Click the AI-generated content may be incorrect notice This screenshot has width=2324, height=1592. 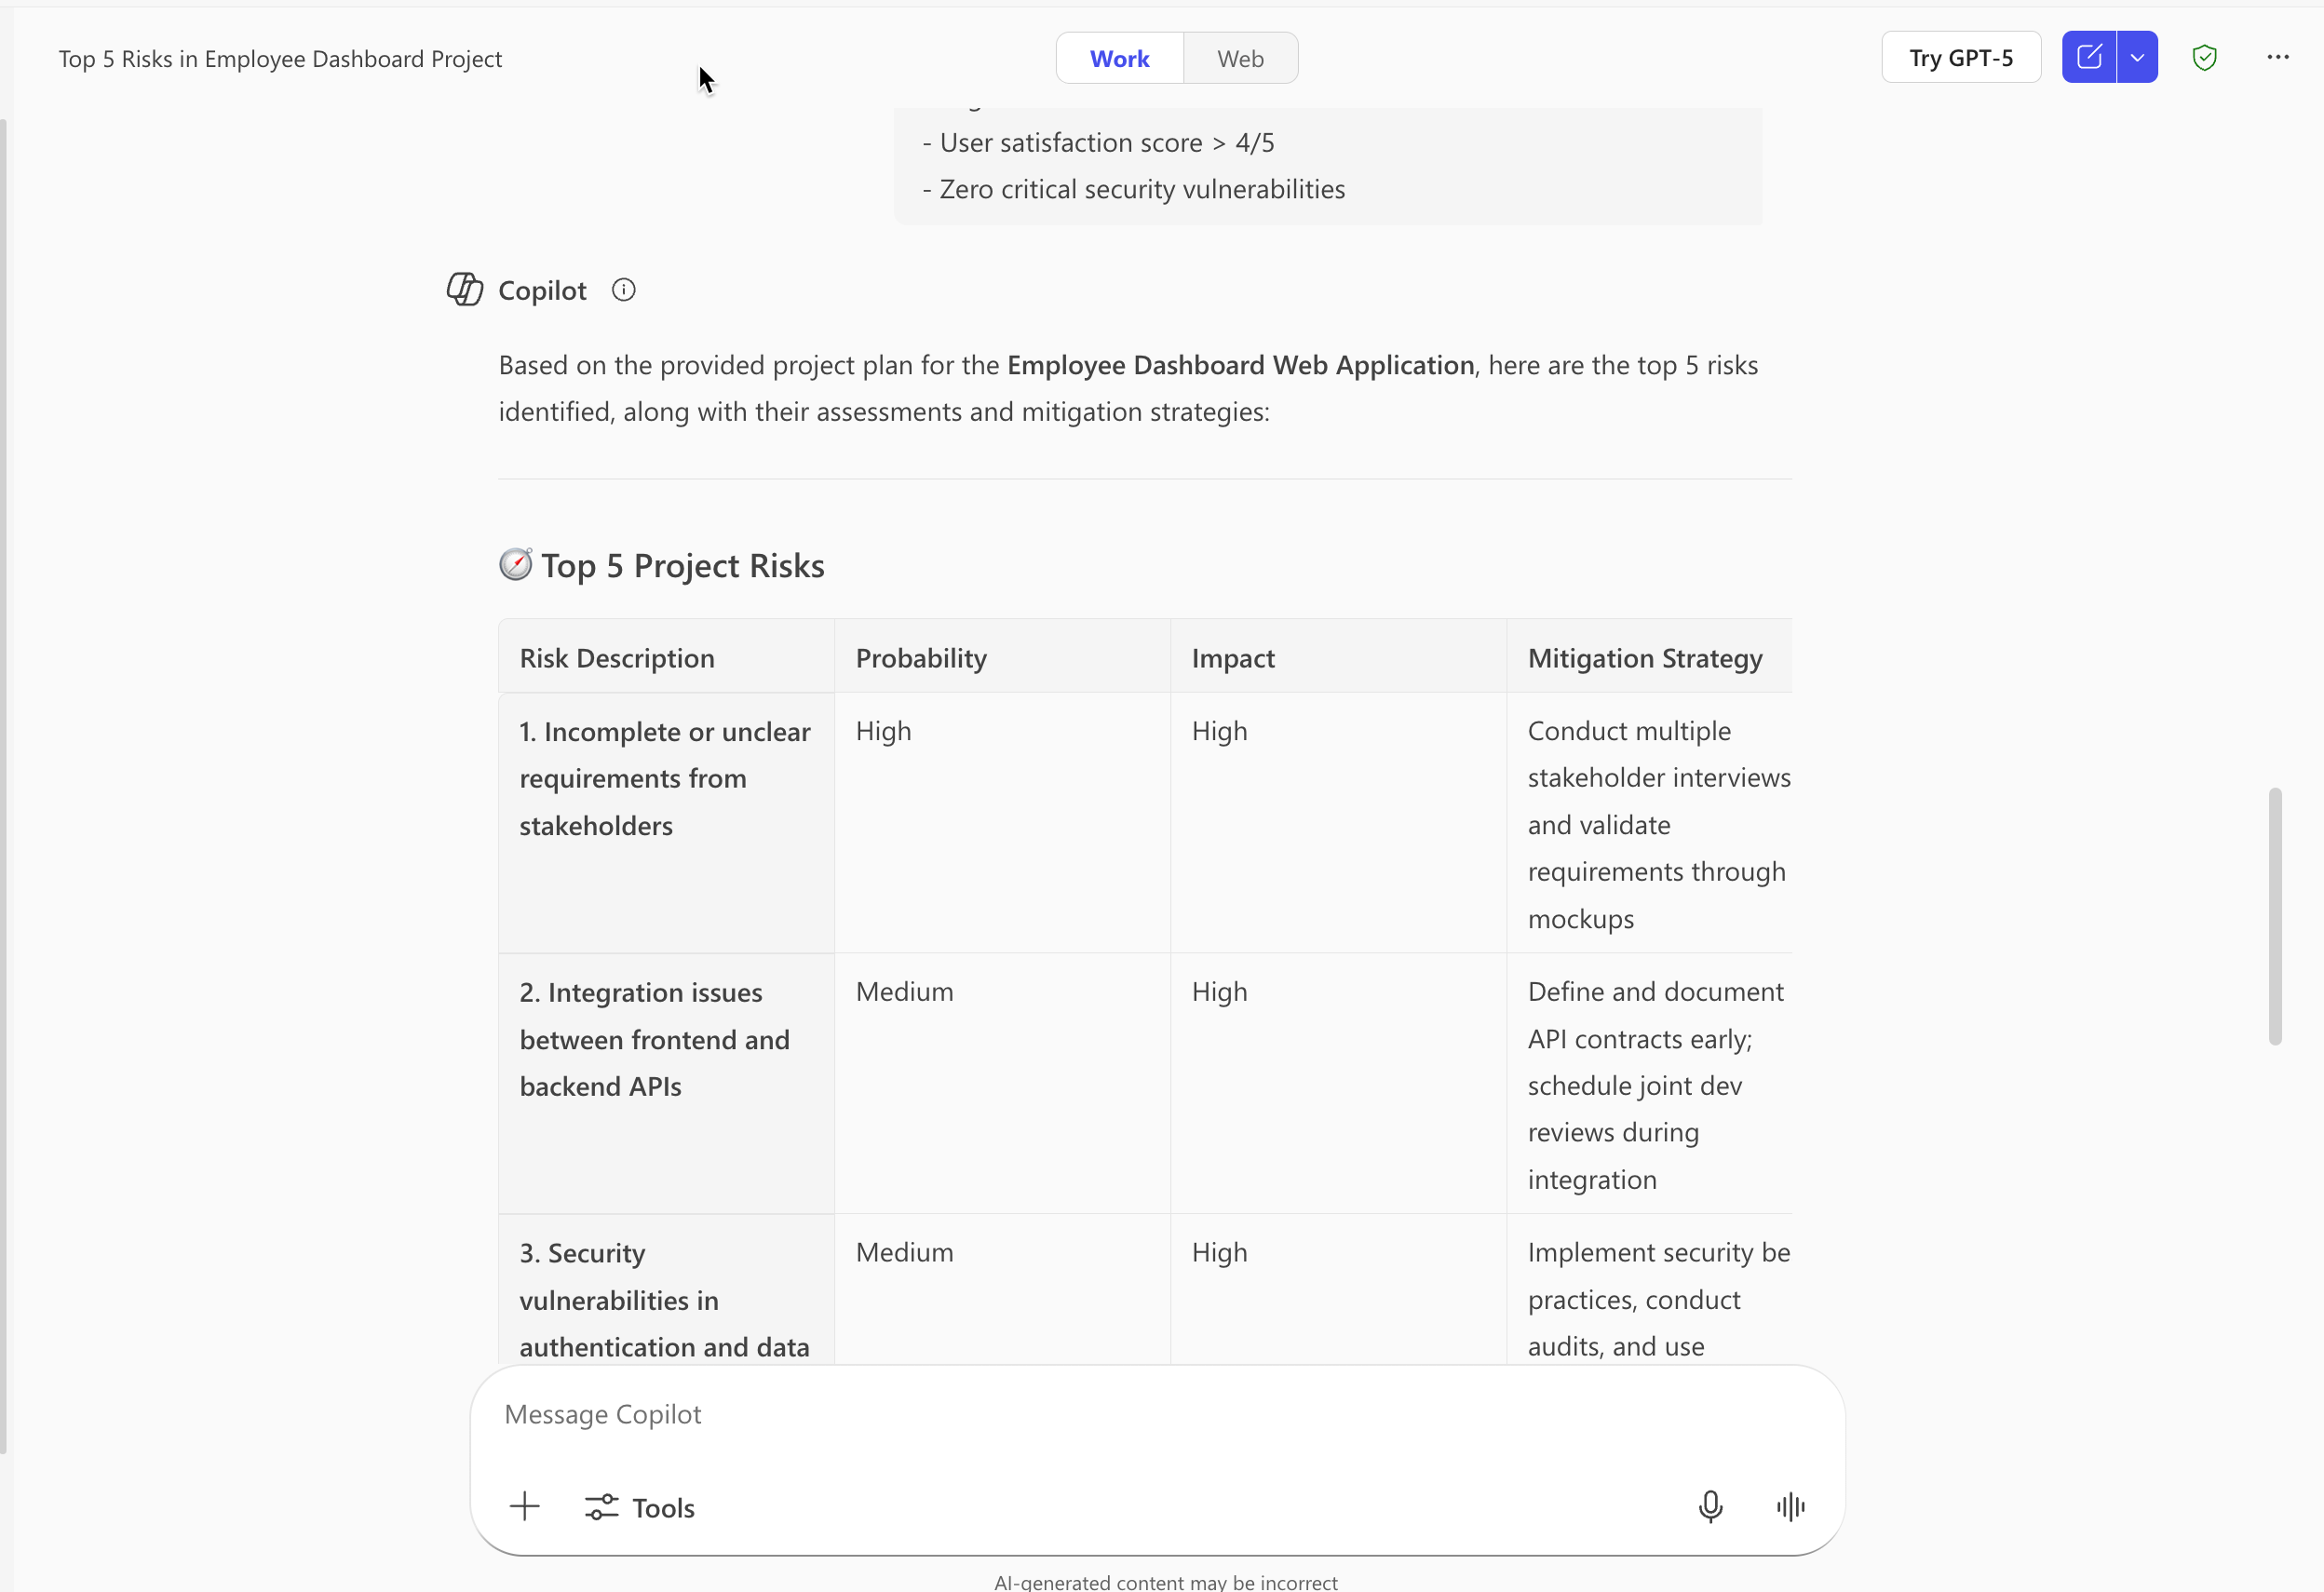[x=1166, y=1581]
